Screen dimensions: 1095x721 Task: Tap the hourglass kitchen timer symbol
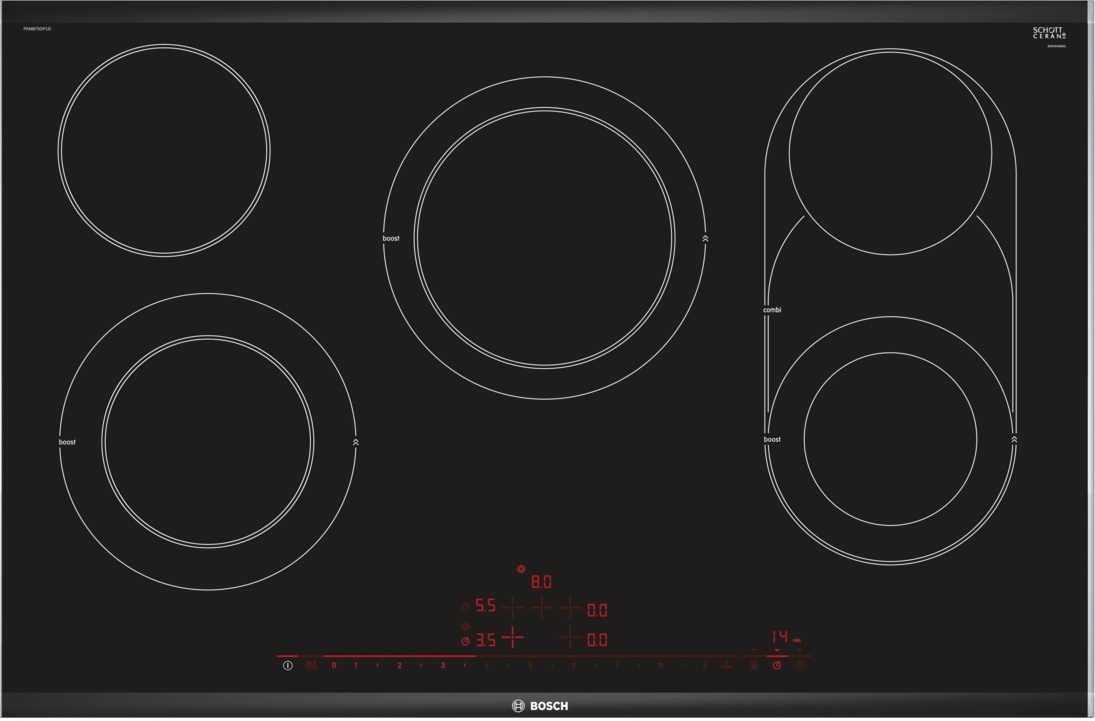click(x=754, y=666)
